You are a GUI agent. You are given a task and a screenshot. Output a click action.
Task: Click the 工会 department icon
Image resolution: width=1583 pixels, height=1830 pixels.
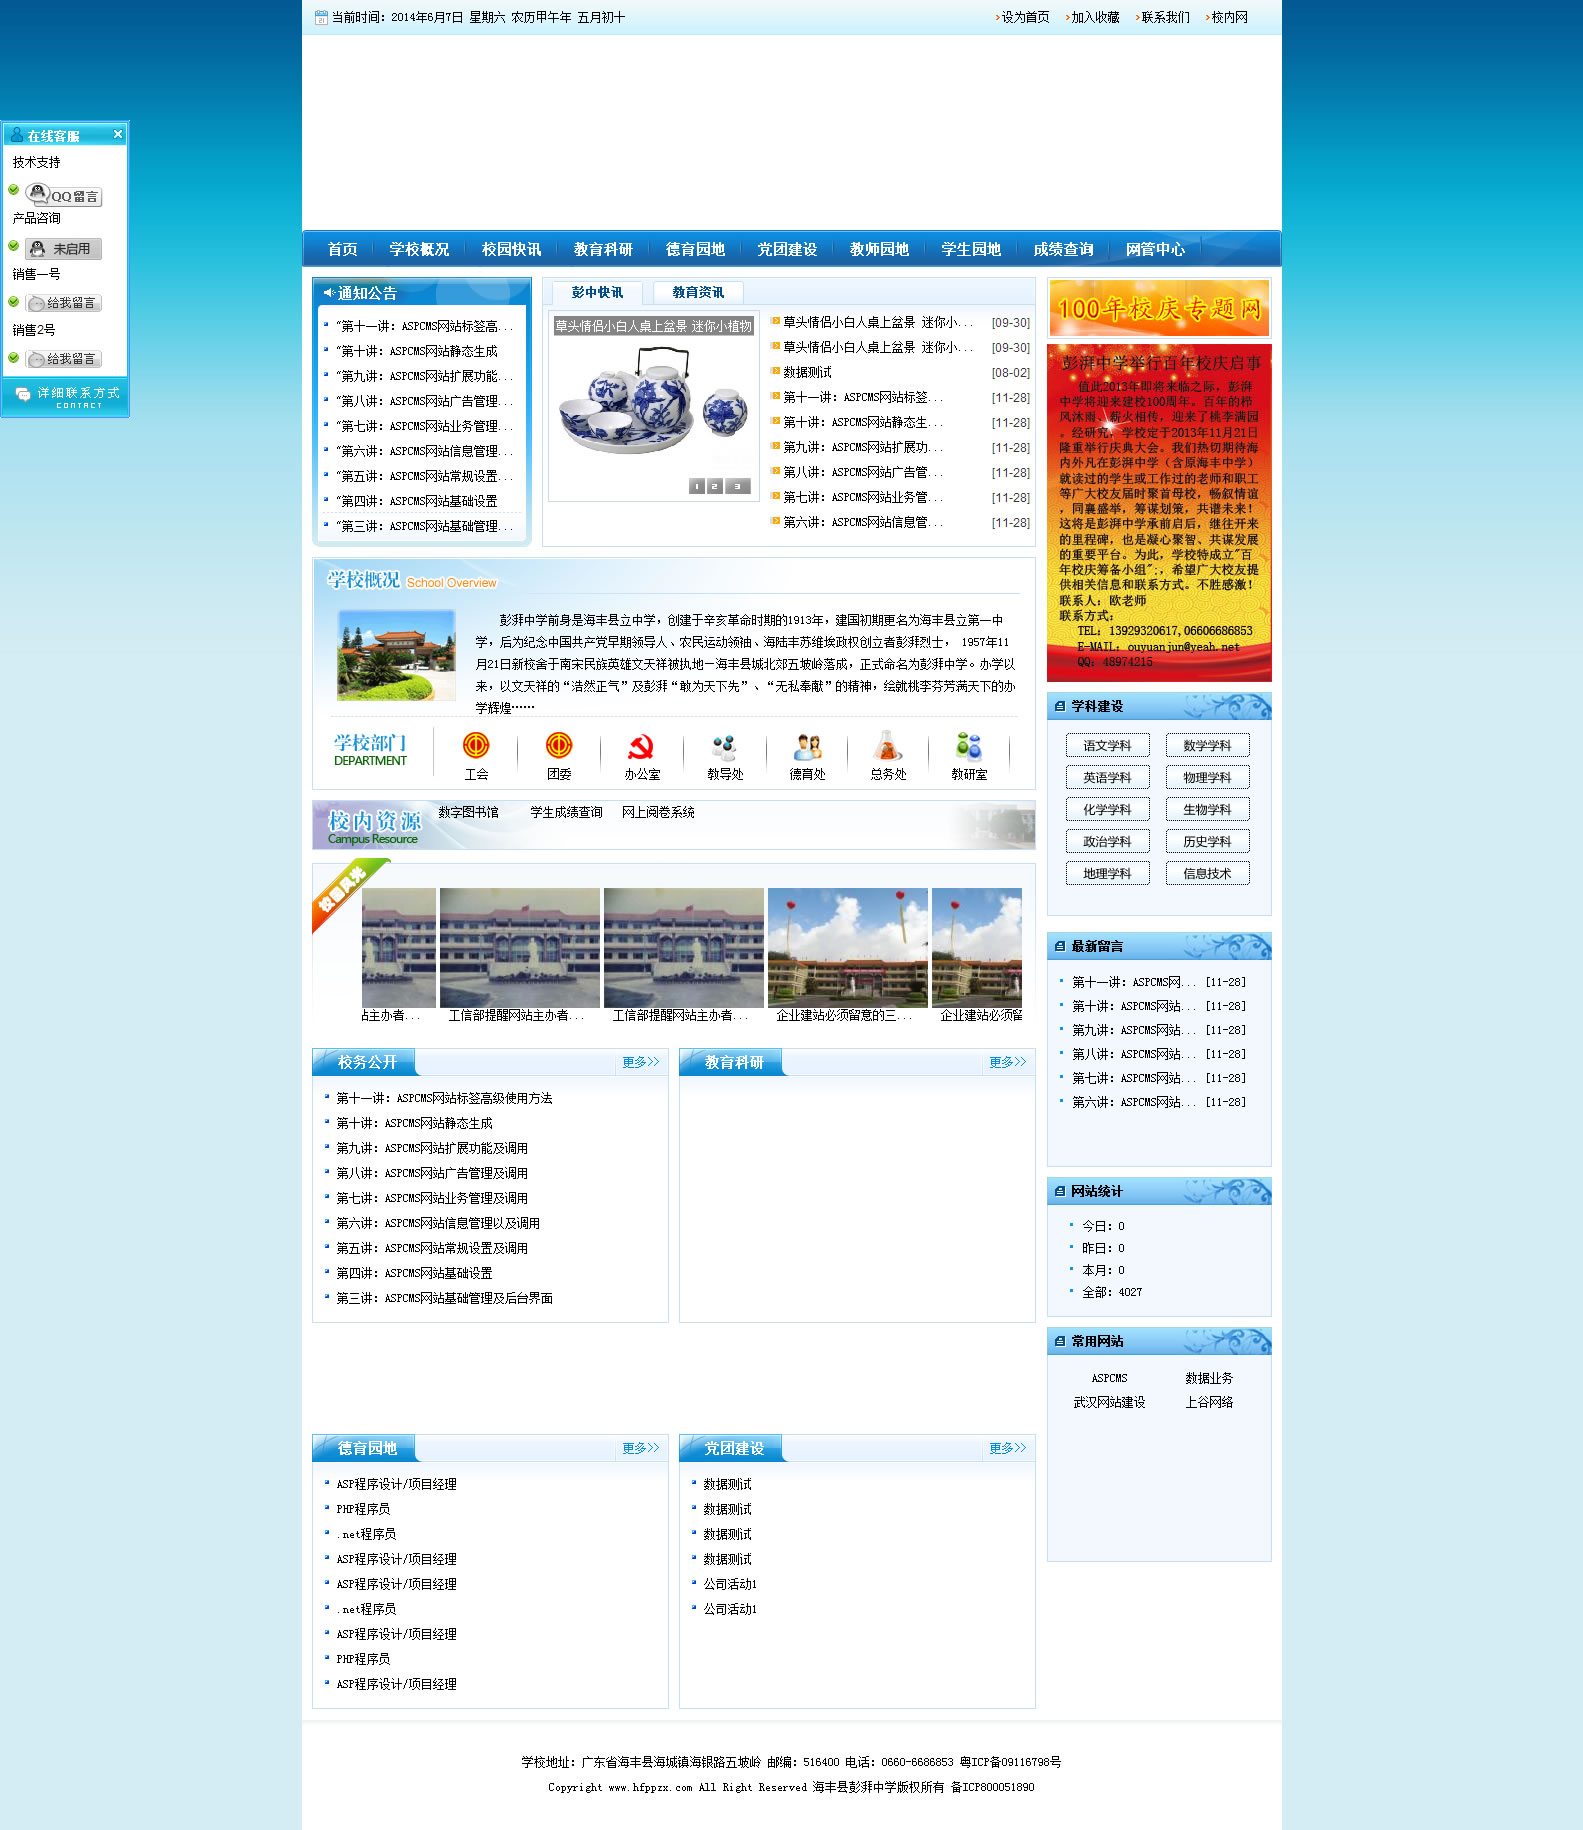tap(476, 746)
